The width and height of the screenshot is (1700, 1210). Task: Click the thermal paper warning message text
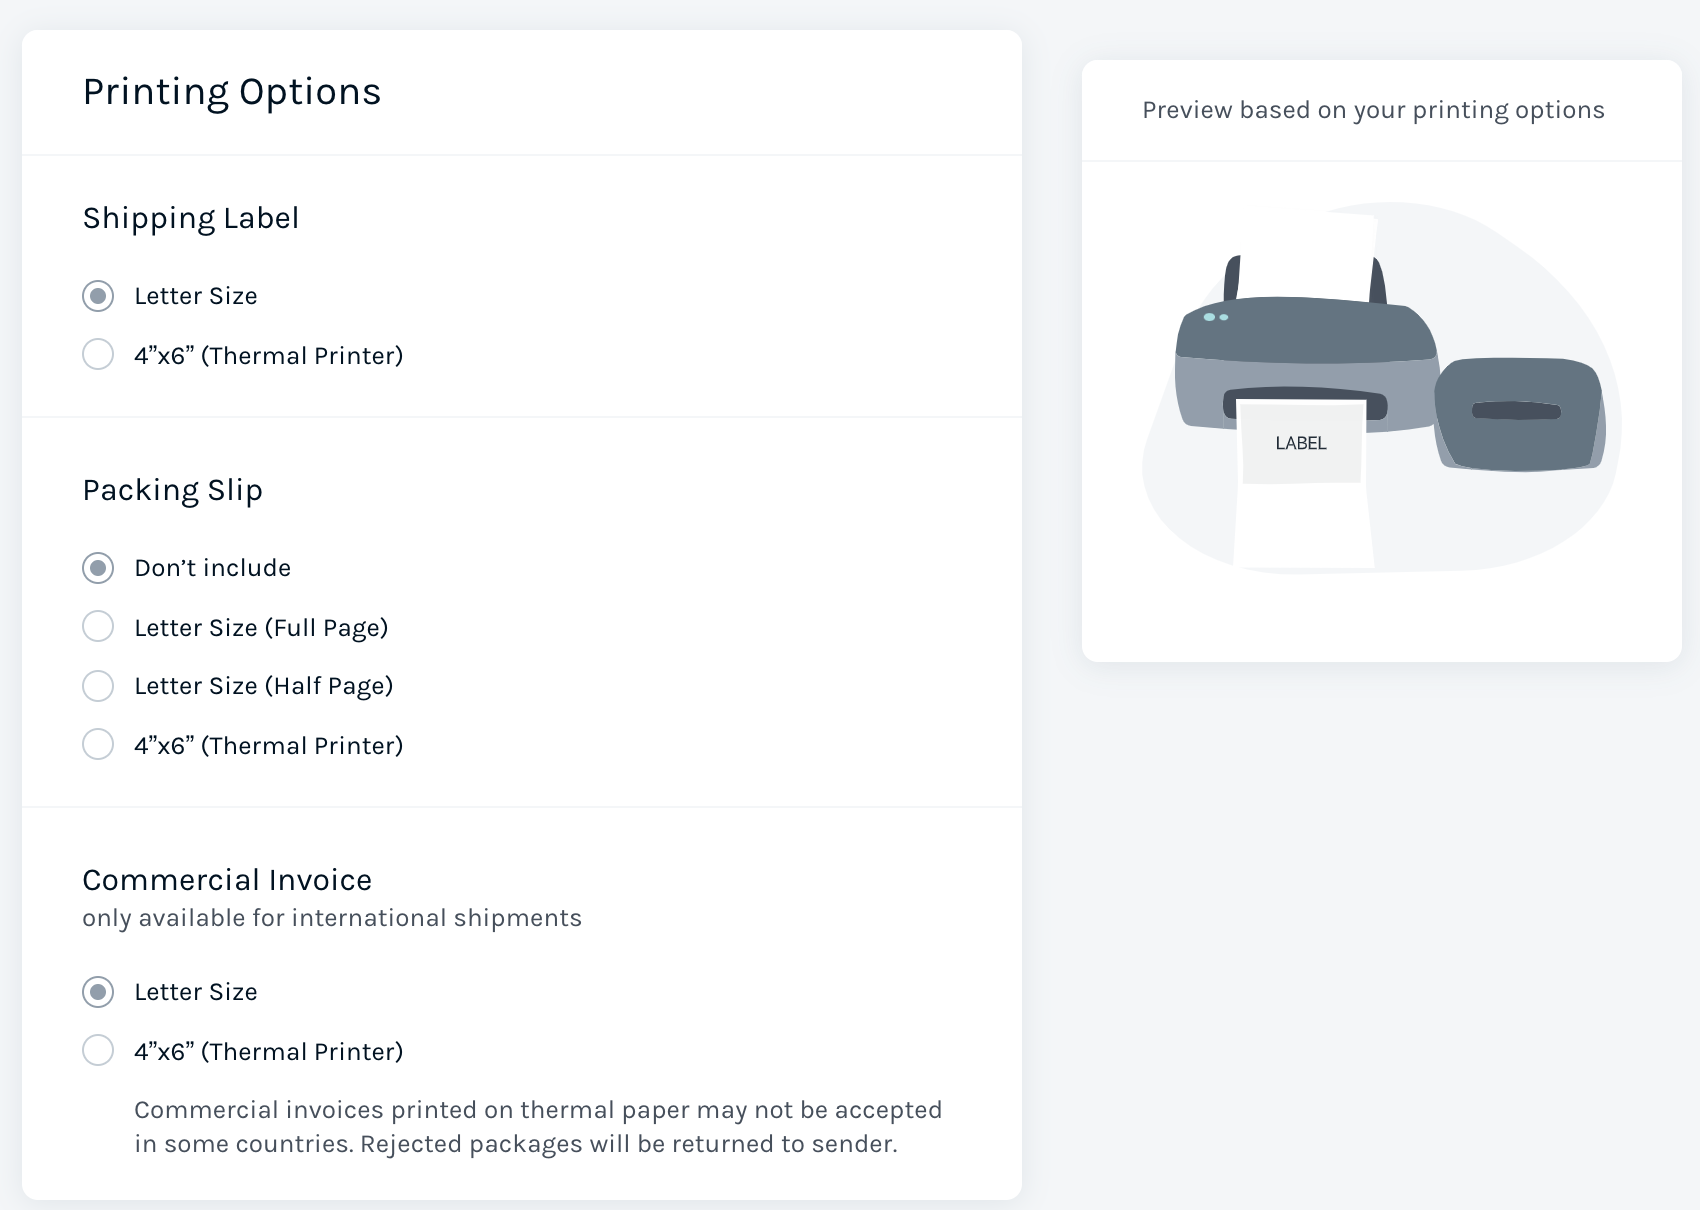[537, 1126]
